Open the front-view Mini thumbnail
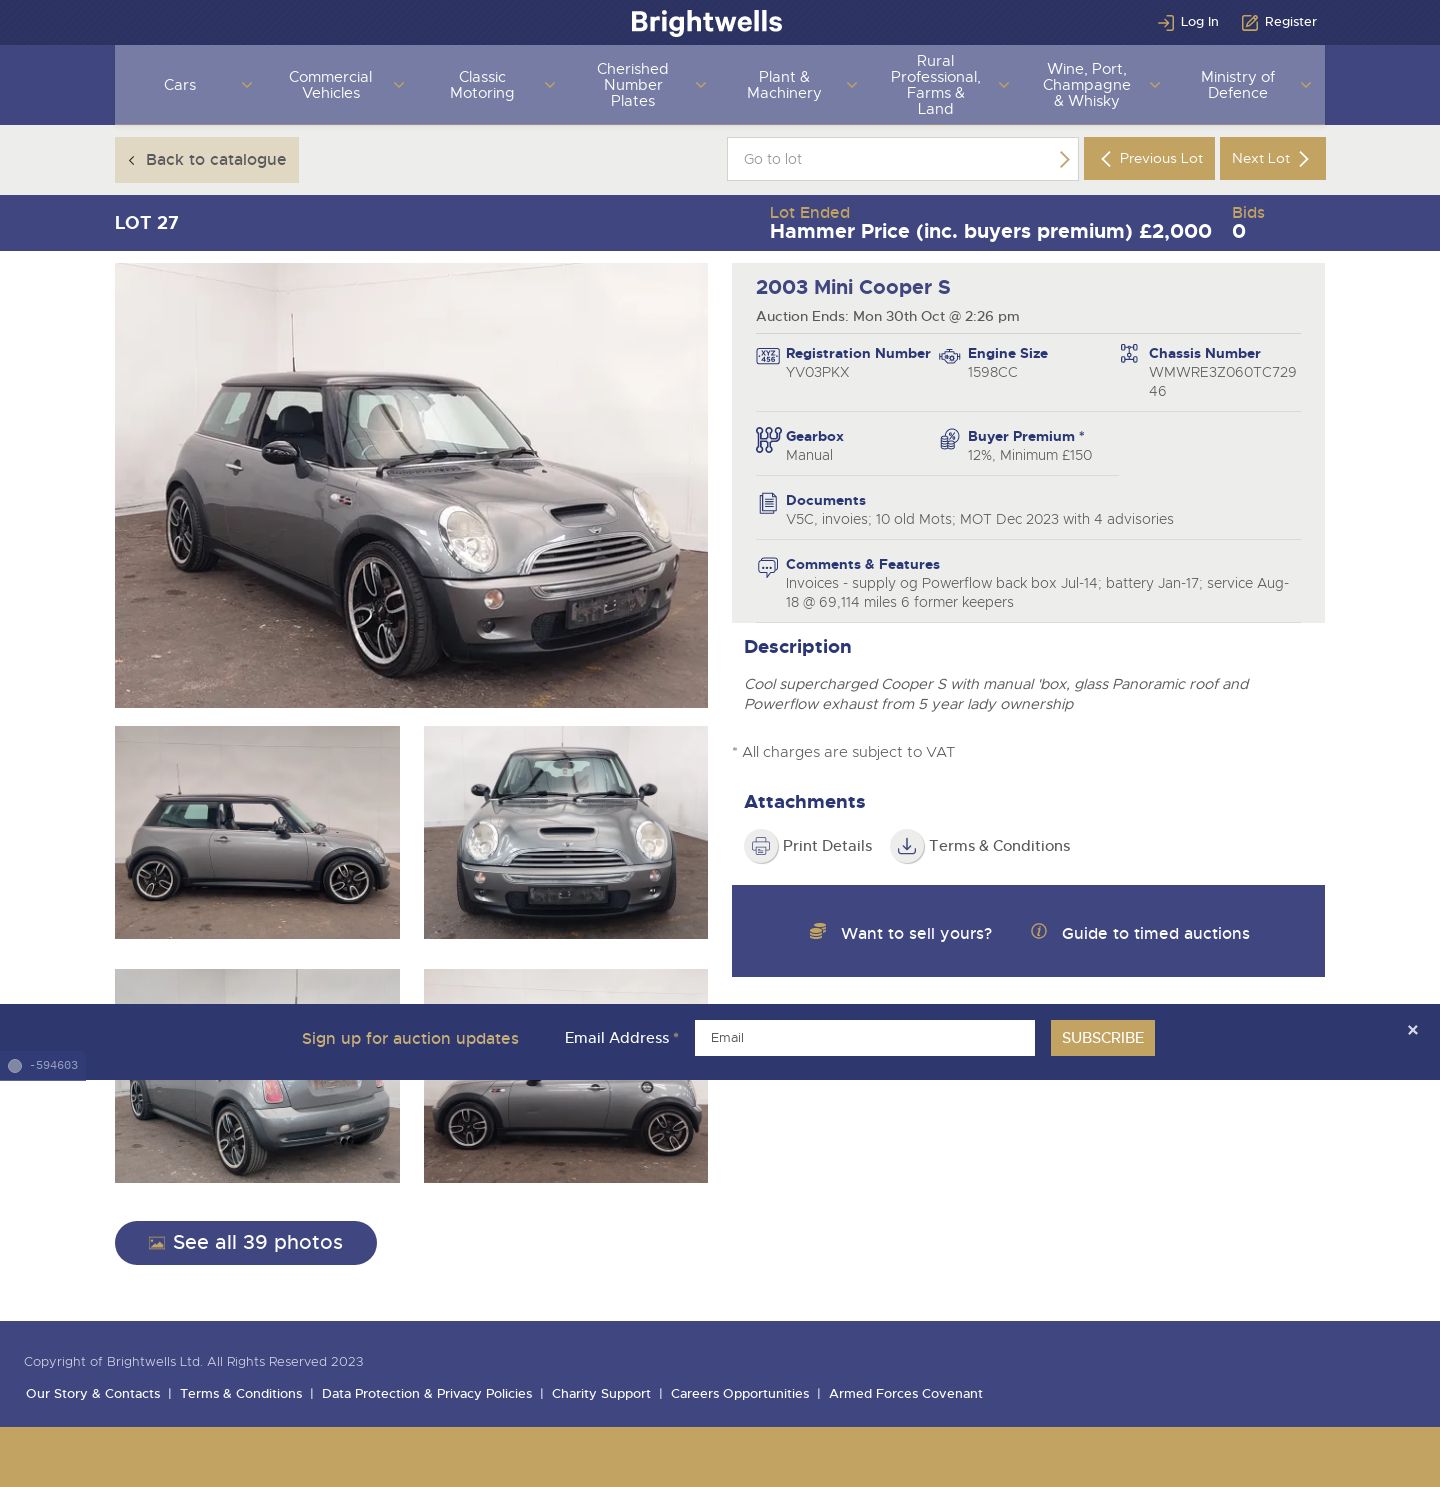Screen dimensions: 1440x1487 coord(566,833)
